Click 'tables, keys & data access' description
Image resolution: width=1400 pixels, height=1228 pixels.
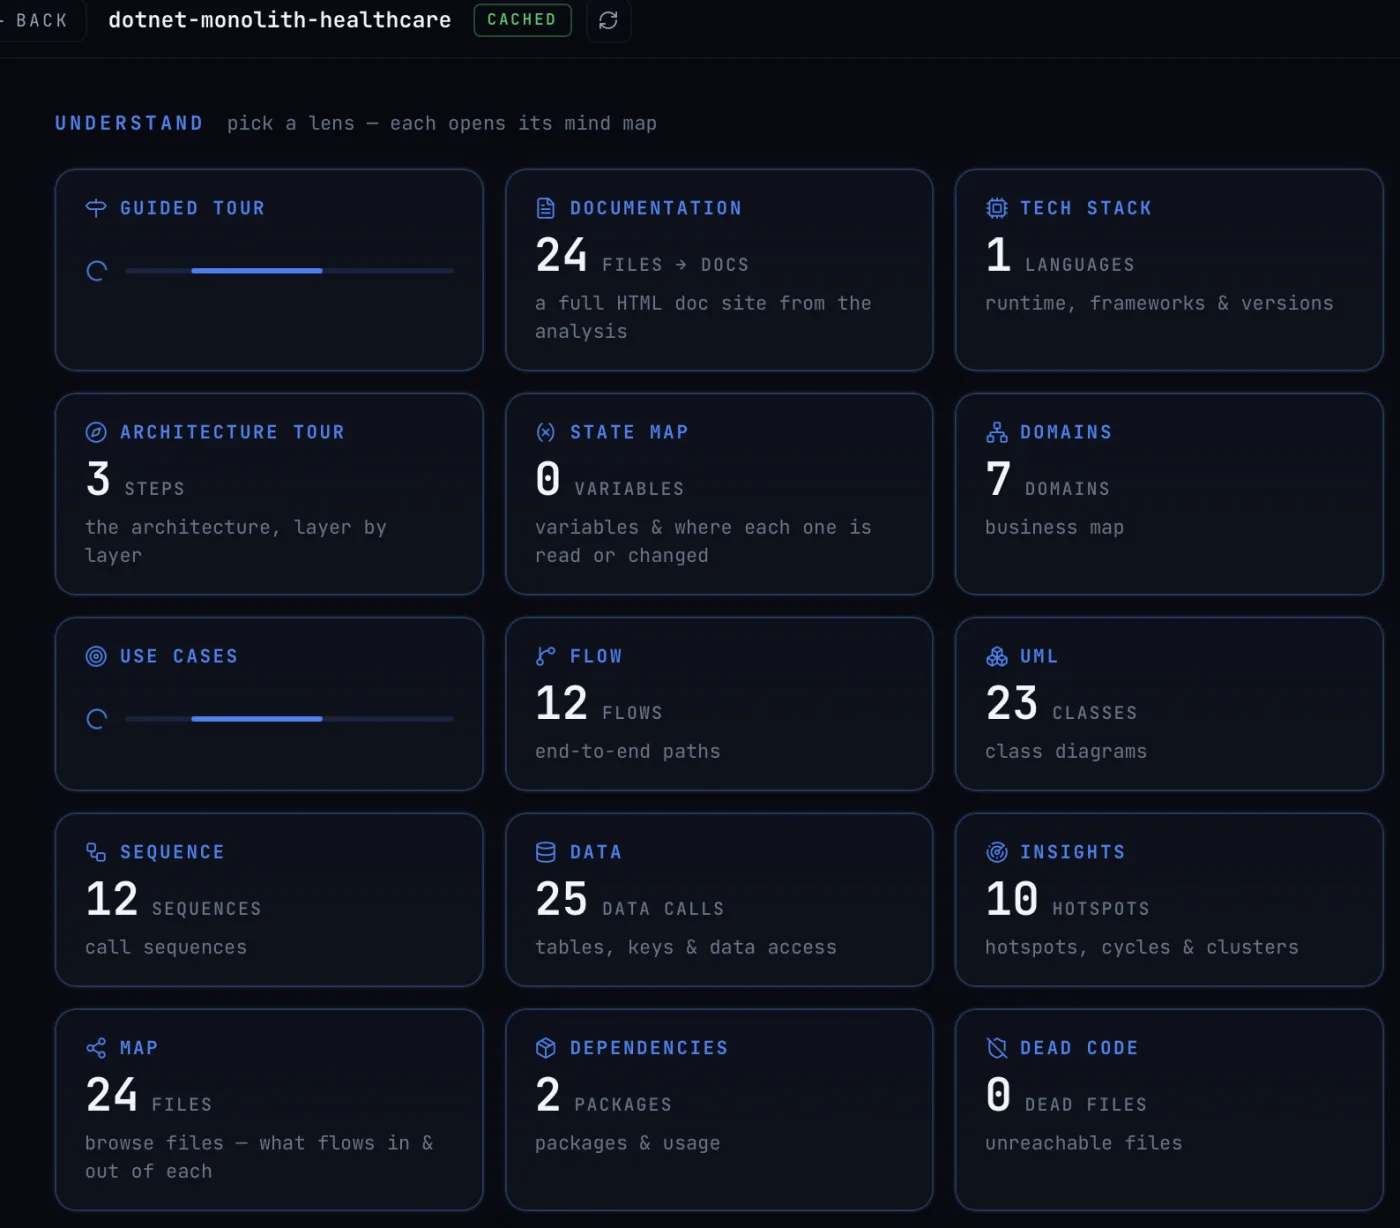point(686,947)
